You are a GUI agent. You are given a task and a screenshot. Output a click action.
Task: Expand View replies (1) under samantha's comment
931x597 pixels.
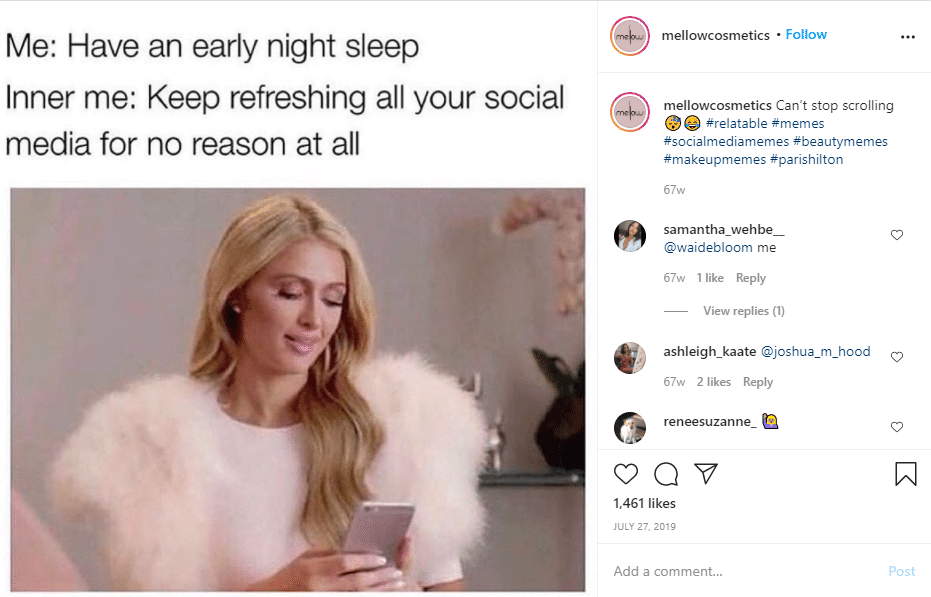[743, 311]
